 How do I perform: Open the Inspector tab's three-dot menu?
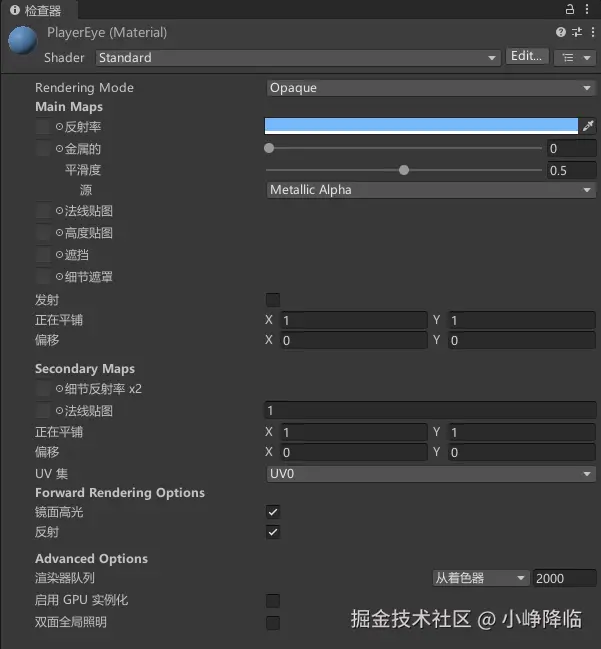587,9
